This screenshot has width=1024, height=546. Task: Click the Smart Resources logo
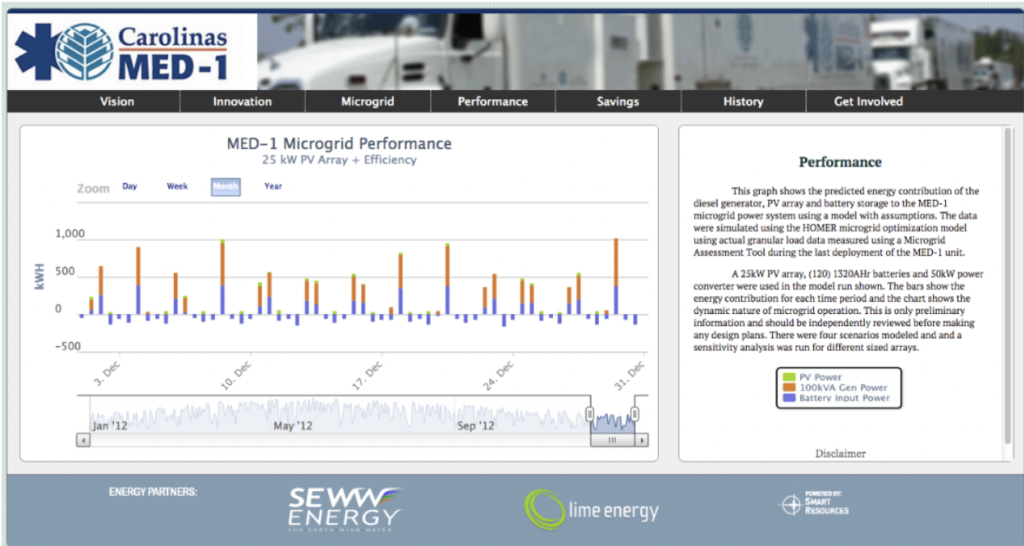pos(814,503)
